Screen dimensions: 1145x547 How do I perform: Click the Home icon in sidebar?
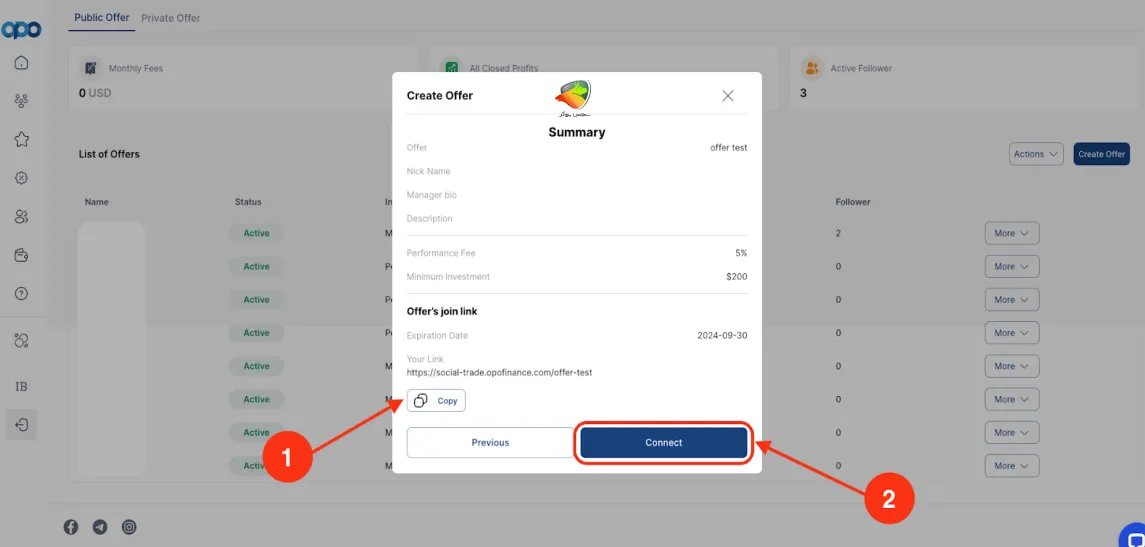click(21, 63)
